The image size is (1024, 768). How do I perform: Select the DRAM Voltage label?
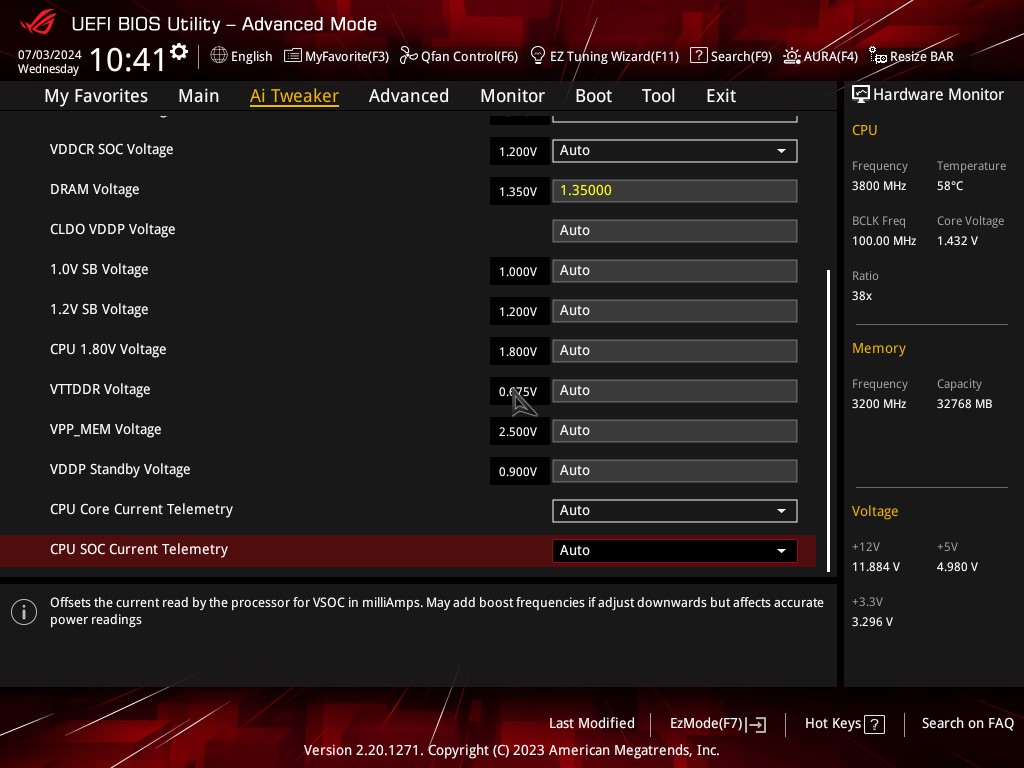(x=95, y=189)
